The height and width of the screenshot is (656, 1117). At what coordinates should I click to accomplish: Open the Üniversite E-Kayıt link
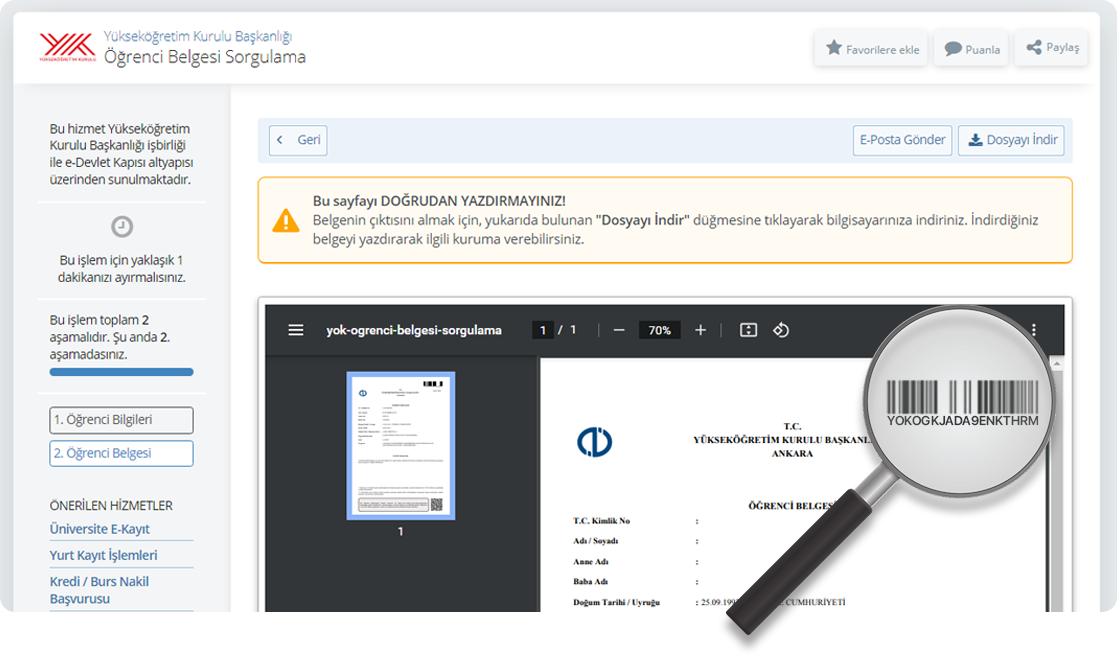[x=100, y=529]
